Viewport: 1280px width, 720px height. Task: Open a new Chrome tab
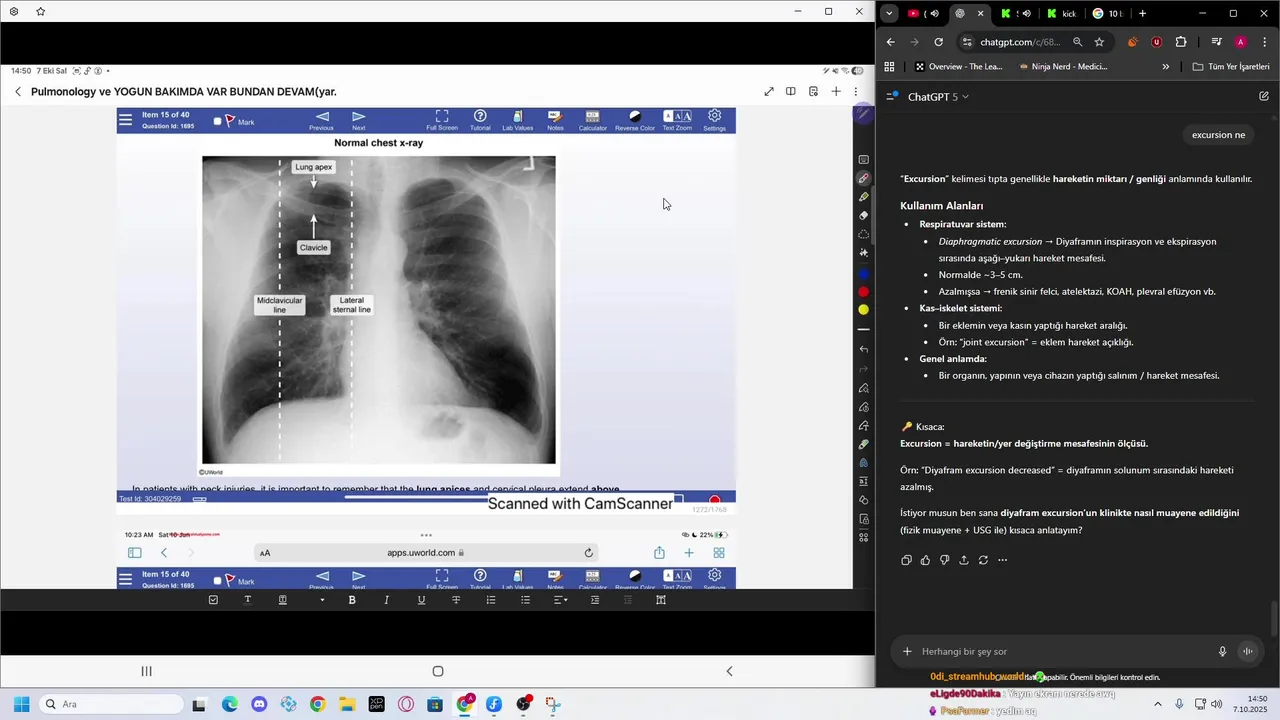pyautogui.click(x=1142, y=13)
